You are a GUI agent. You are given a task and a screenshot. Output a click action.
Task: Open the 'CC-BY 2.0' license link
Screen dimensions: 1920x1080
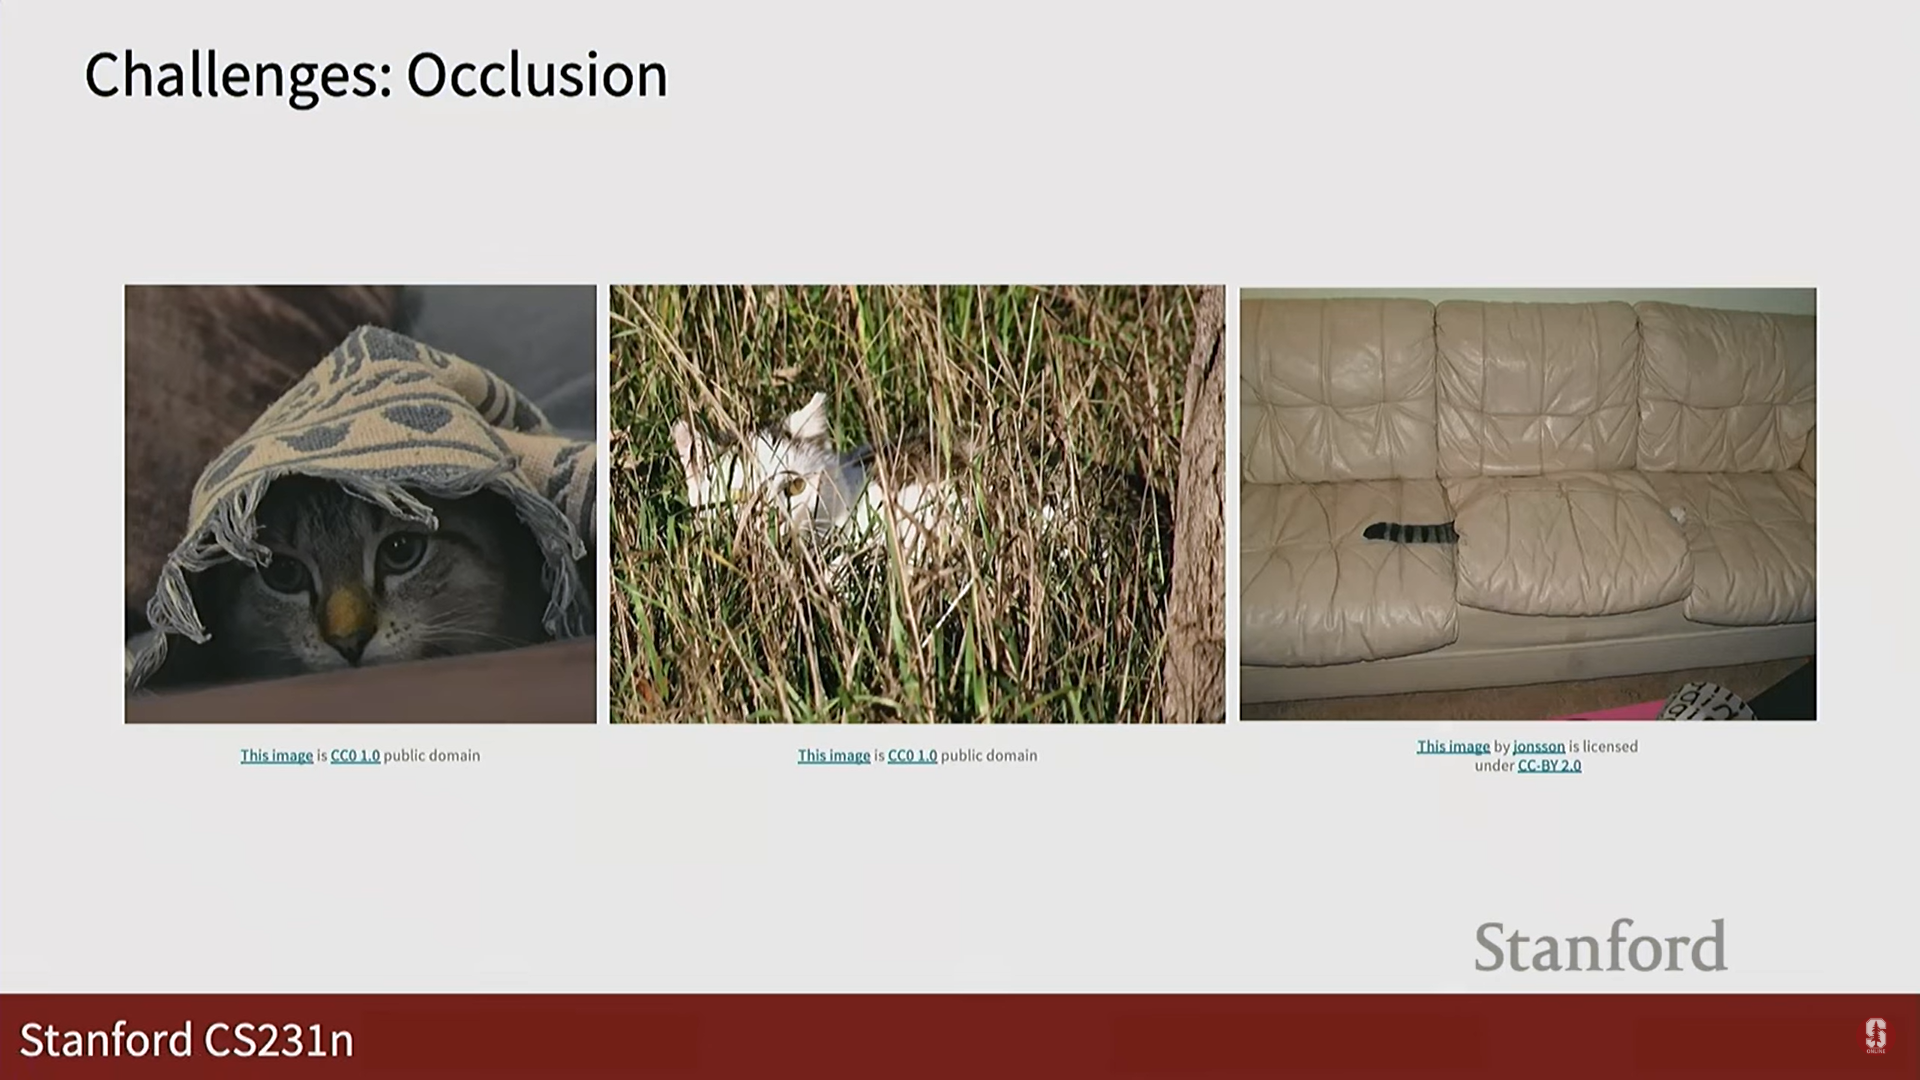point(1549,766)
